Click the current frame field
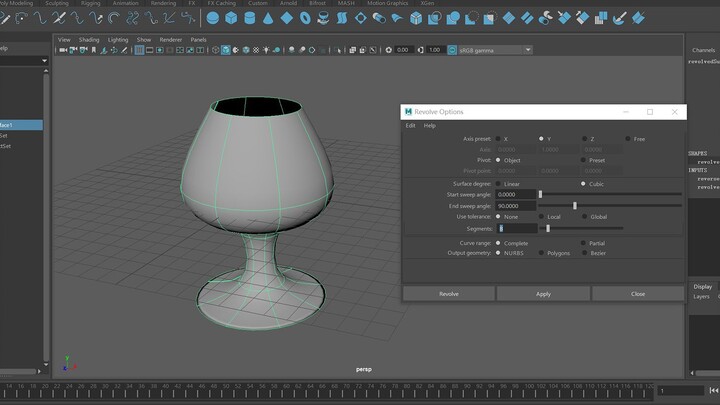The width and height of the screenshot is (720, 405). (x=681, y=391)
